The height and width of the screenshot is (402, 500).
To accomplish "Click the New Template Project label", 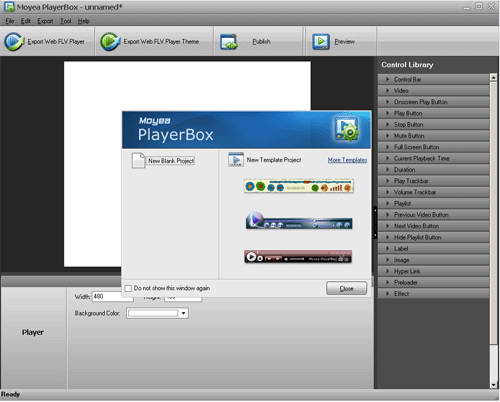I will tap(274, 160).
